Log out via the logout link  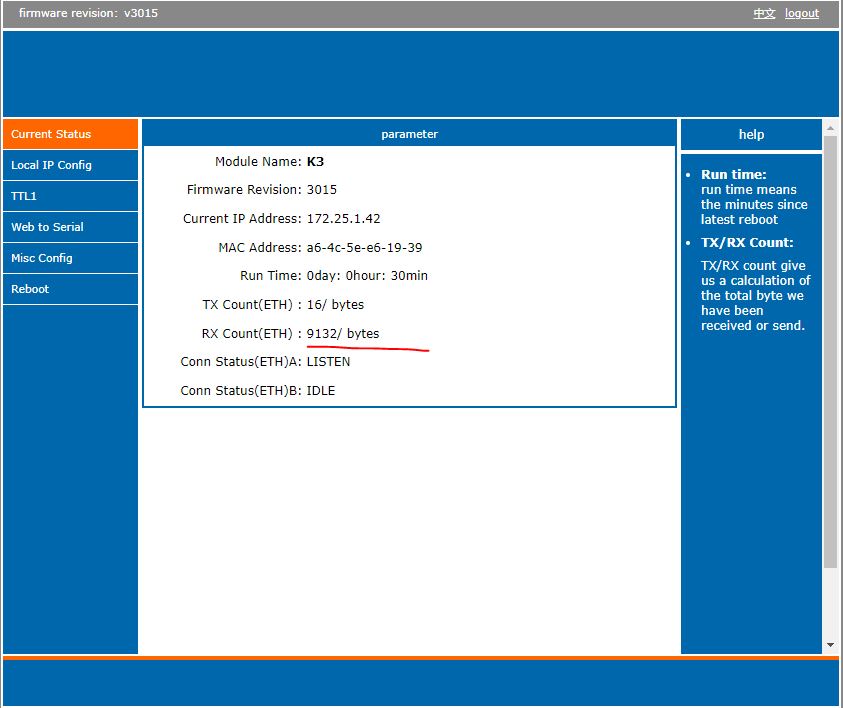[x=802, y=13]
